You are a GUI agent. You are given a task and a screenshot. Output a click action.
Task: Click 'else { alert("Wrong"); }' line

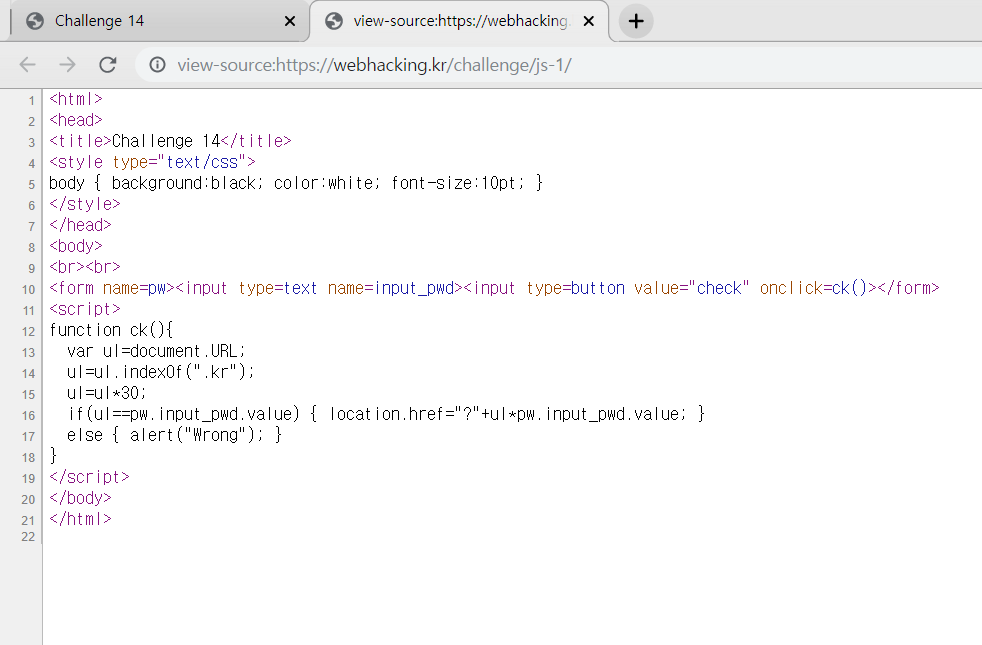coord(175,435)
